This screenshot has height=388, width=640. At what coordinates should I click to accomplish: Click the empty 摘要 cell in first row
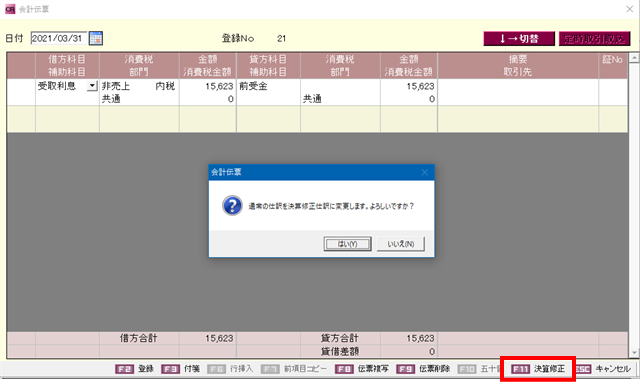518,86
